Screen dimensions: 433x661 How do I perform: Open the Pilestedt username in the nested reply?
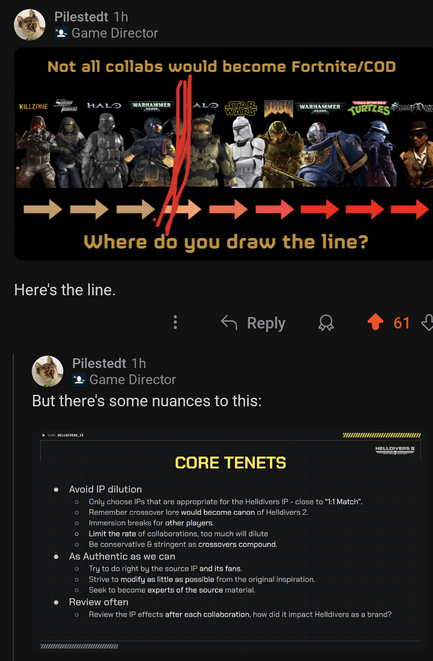(99, 363)
